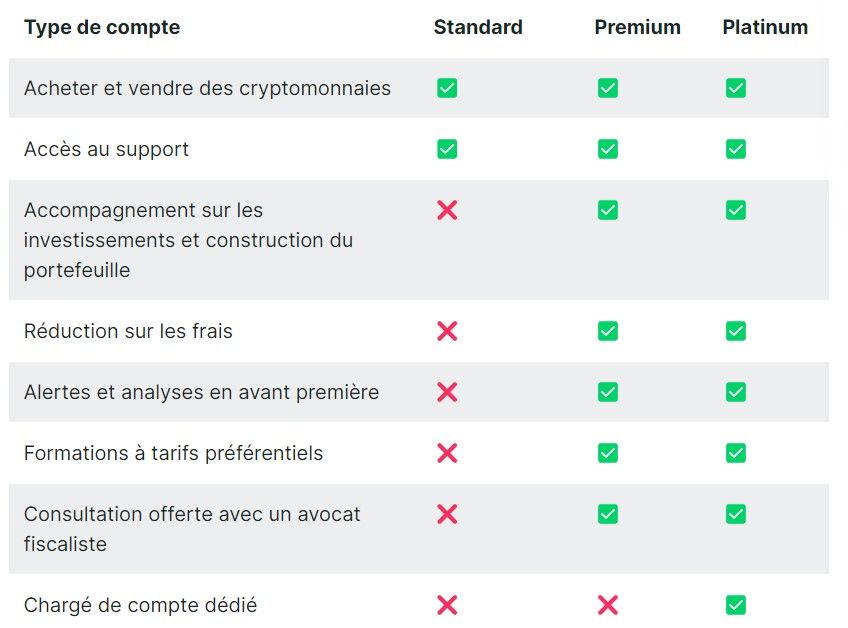
Task: Select the Standard column header
Action: point(478,27)
